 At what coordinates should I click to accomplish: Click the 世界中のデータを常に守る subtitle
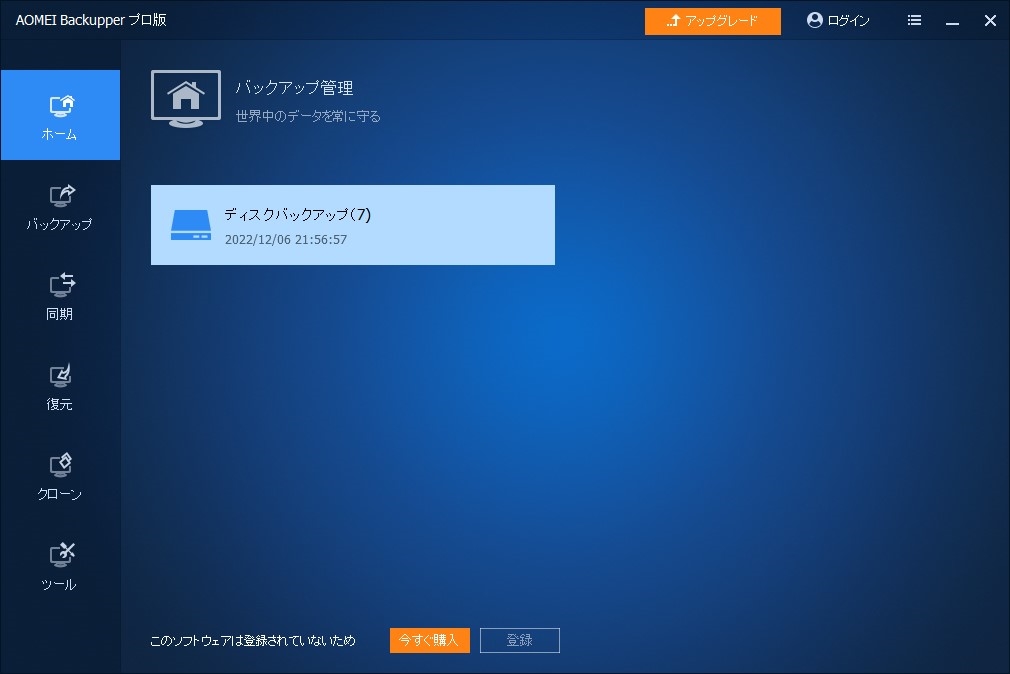308,116
